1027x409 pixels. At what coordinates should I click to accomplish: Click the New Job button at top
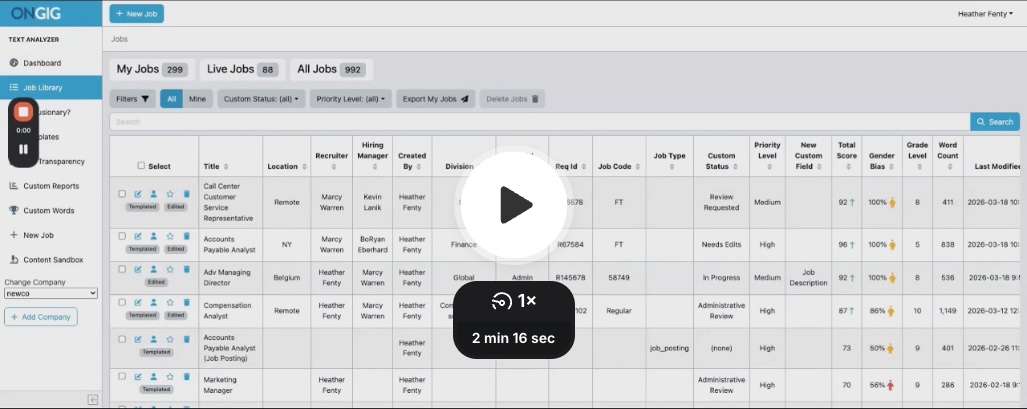[136, 14]
